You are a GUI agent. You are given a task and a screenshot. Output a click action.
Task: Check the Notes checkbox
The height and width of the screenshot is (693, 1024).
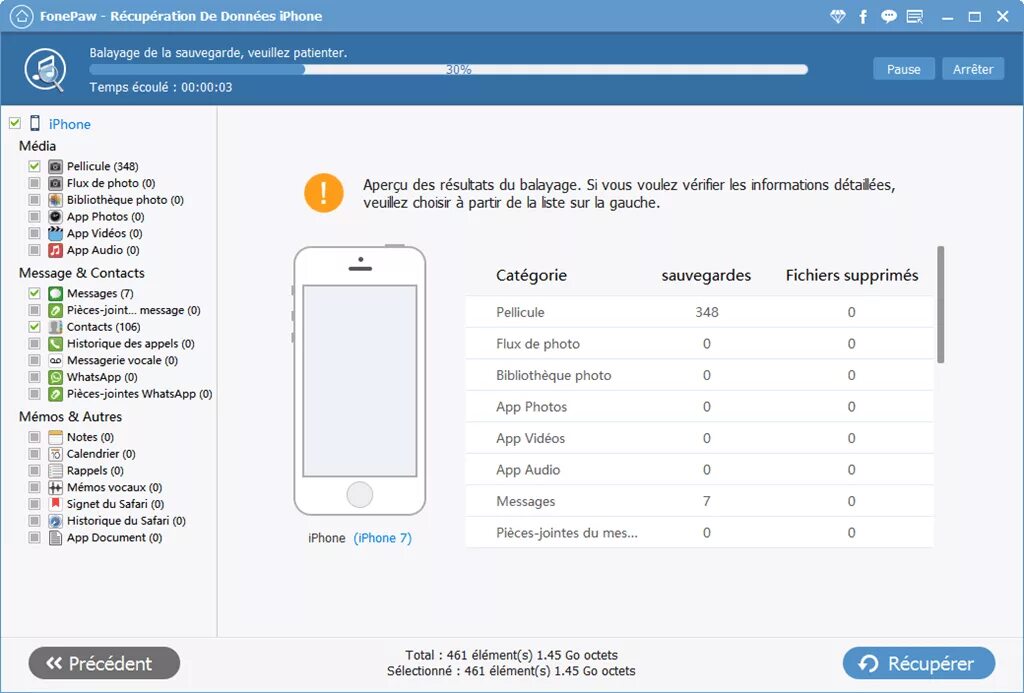click(x=35, y=437)
